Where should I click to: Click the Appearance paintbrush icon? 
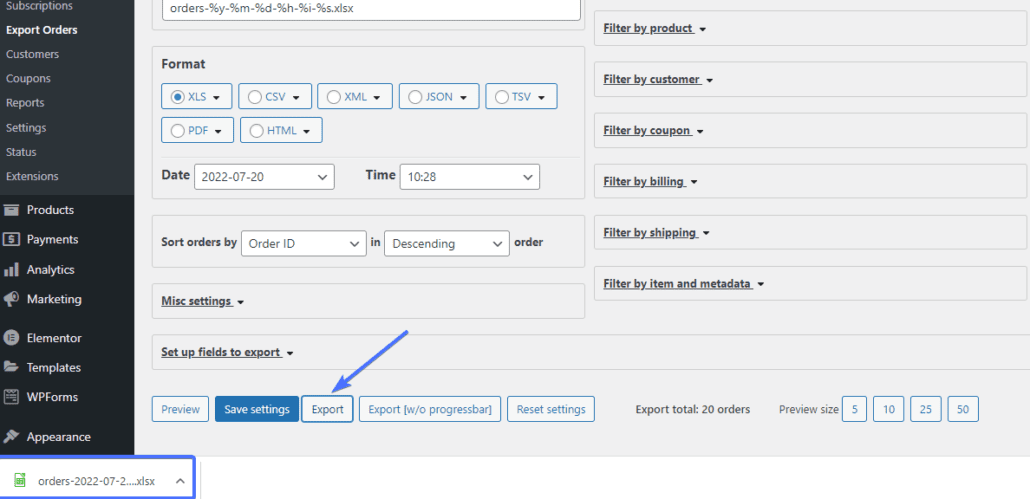pyautogui.click(x=11, y=437)
